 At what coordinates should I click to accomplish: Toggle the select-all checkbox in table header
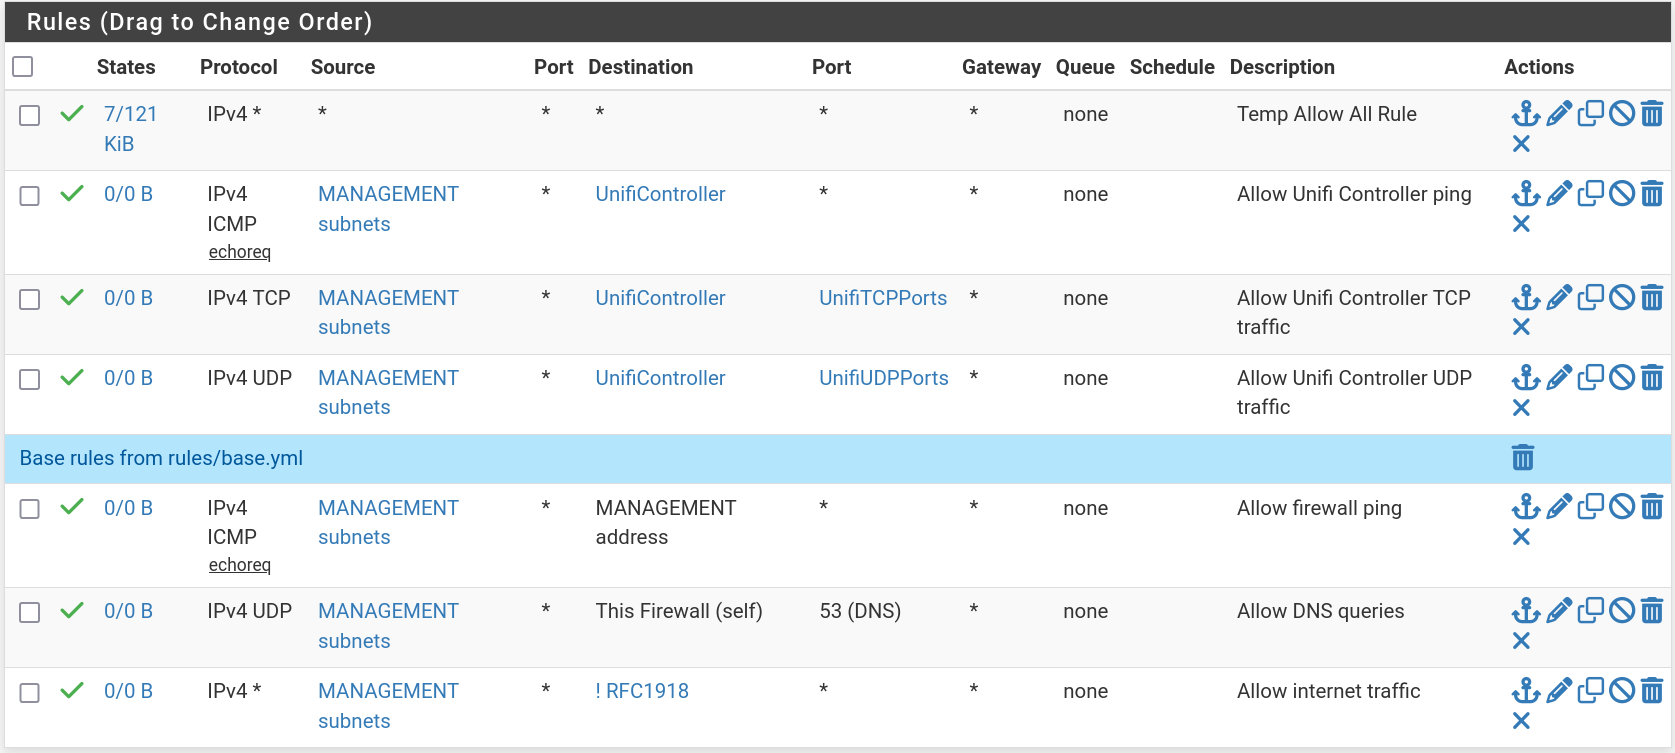23,66
